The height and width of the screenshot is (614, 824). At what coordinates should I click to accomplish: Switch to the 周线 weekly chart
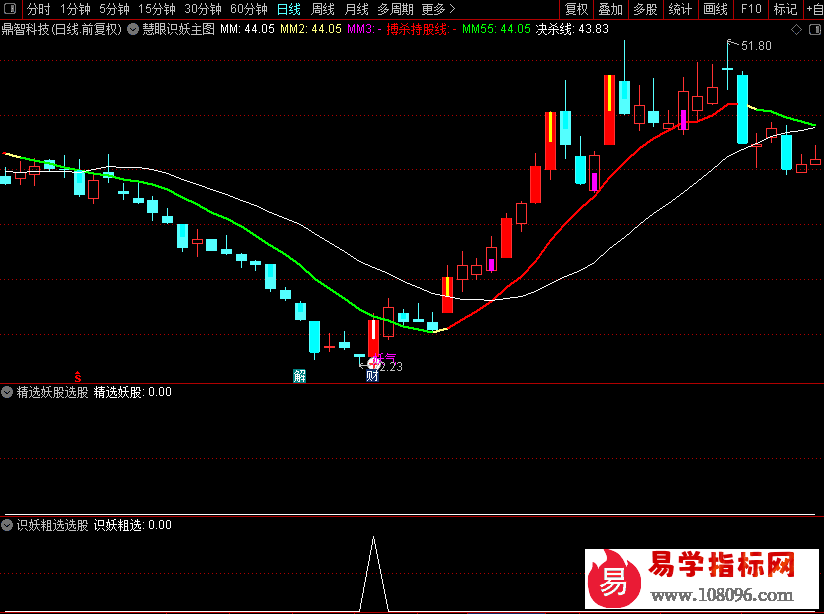pyautogui.click(x=323, y=9)
